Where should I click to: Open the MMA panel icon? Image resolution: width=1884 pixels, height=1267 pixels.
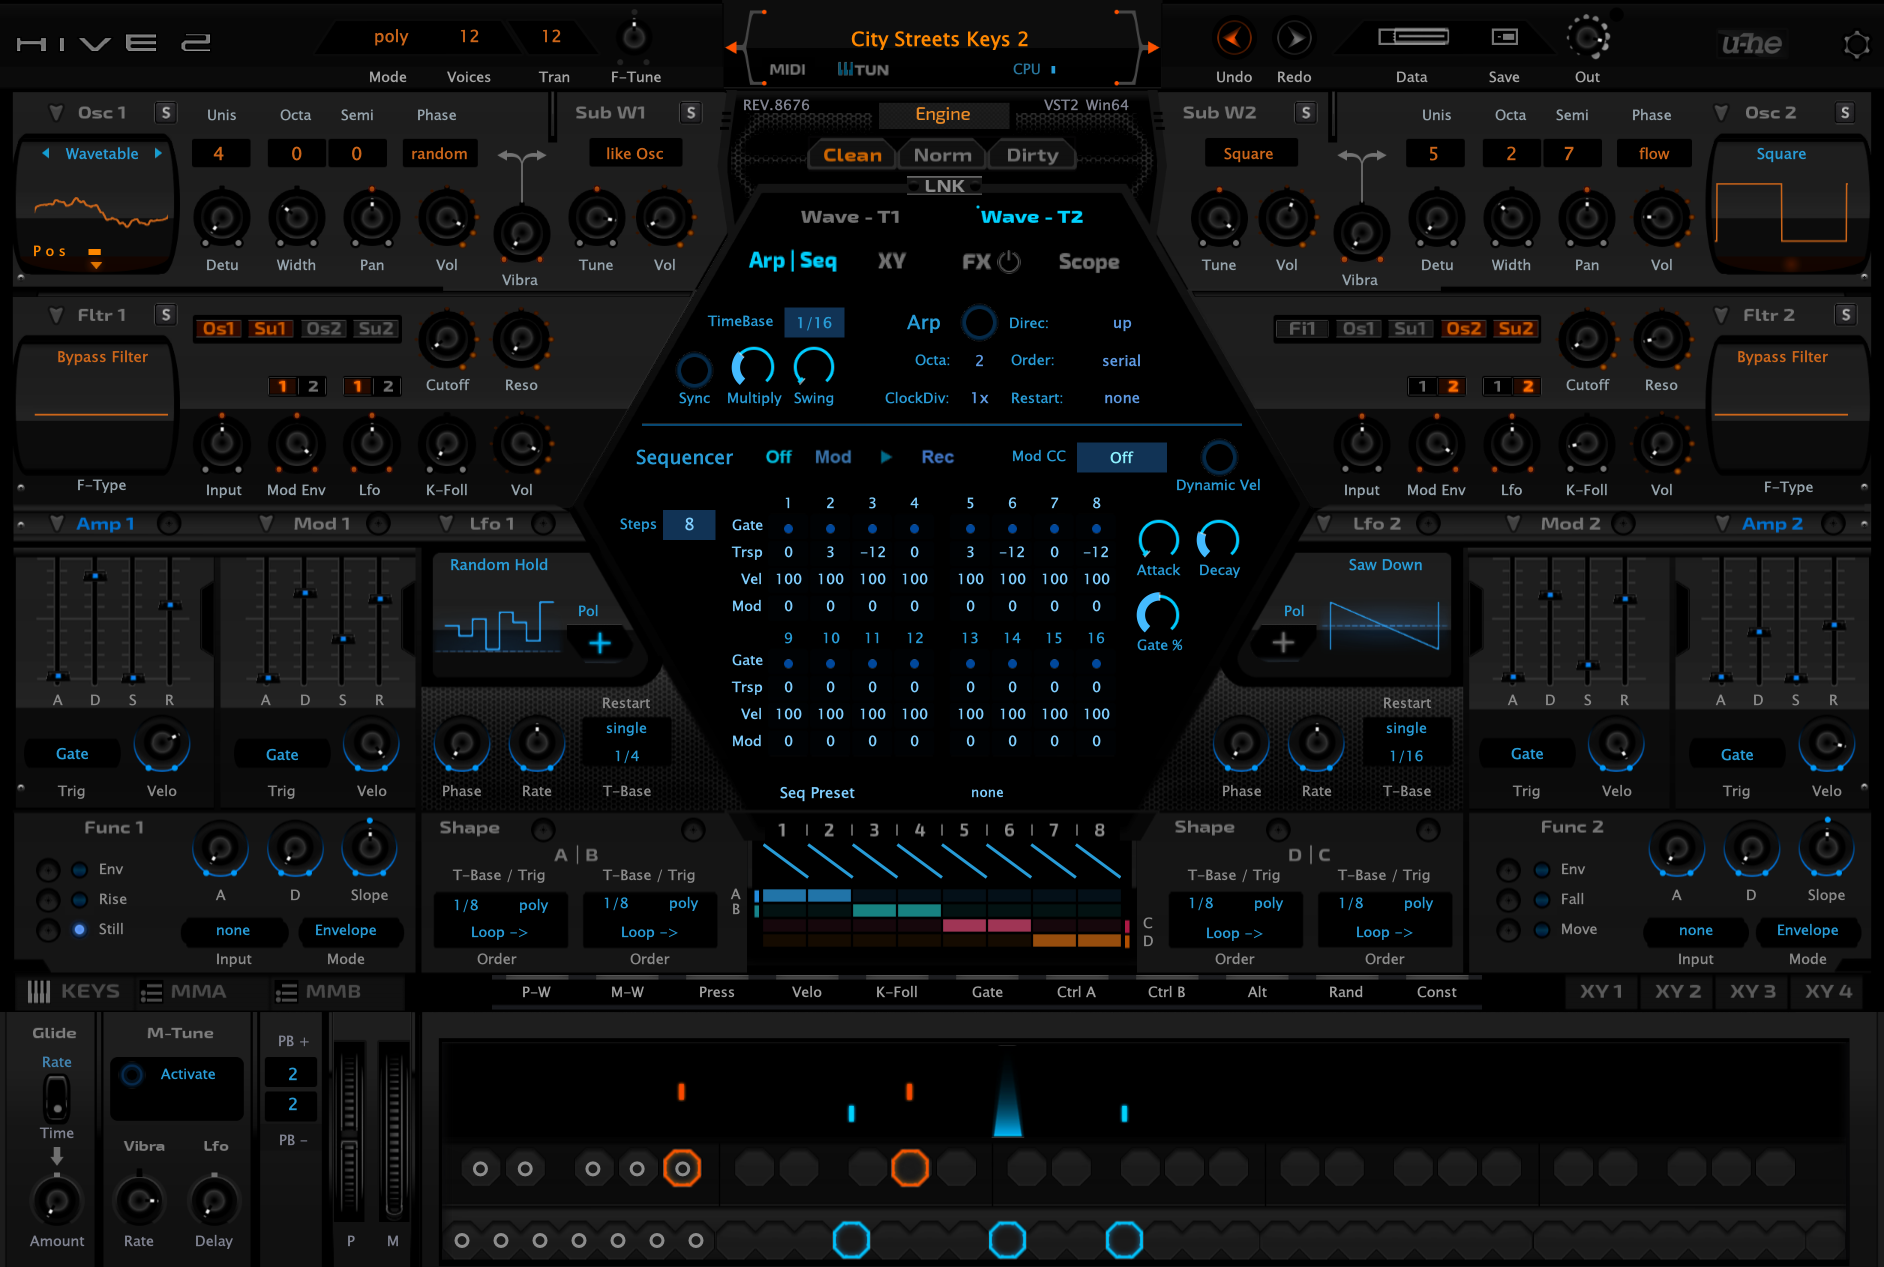152,992
